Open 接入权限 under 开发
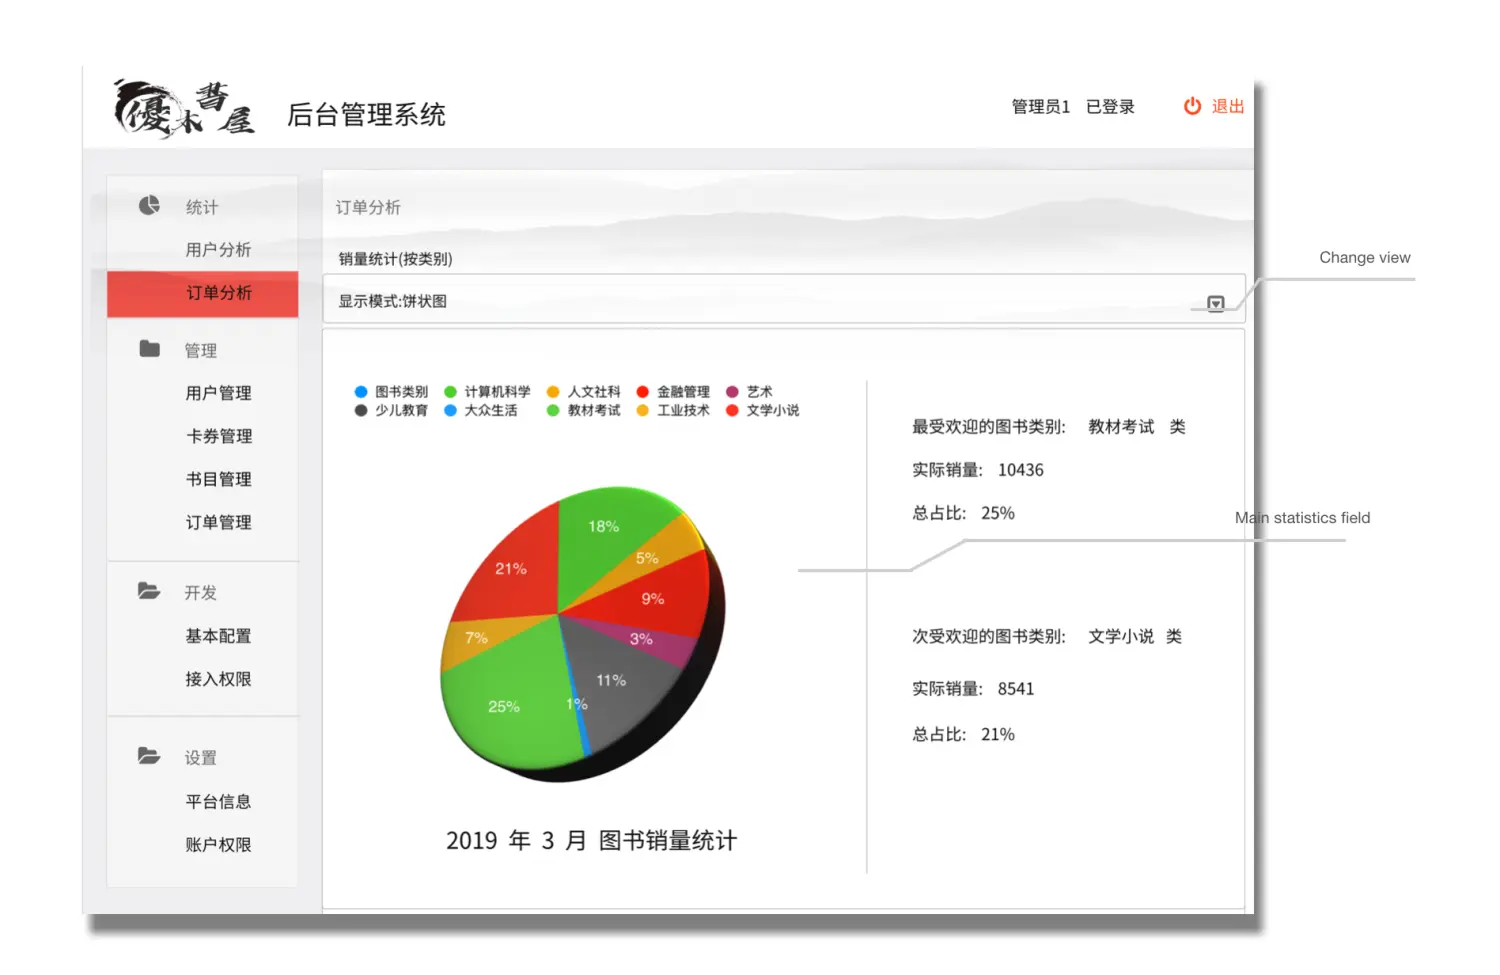Screen dimensions: 1500x975 coord(218,679)
